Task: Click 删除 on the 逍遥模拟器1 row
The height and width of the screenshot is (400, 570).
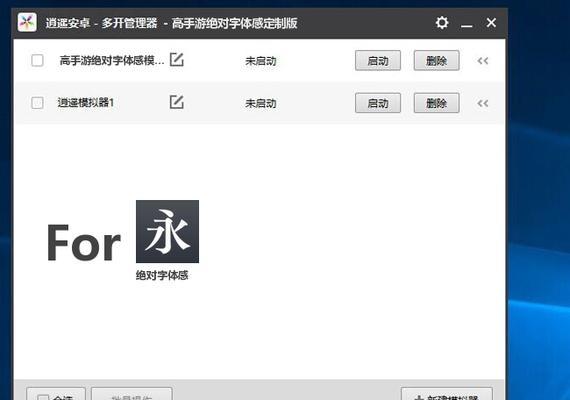Action: click(x=437, y=103)
